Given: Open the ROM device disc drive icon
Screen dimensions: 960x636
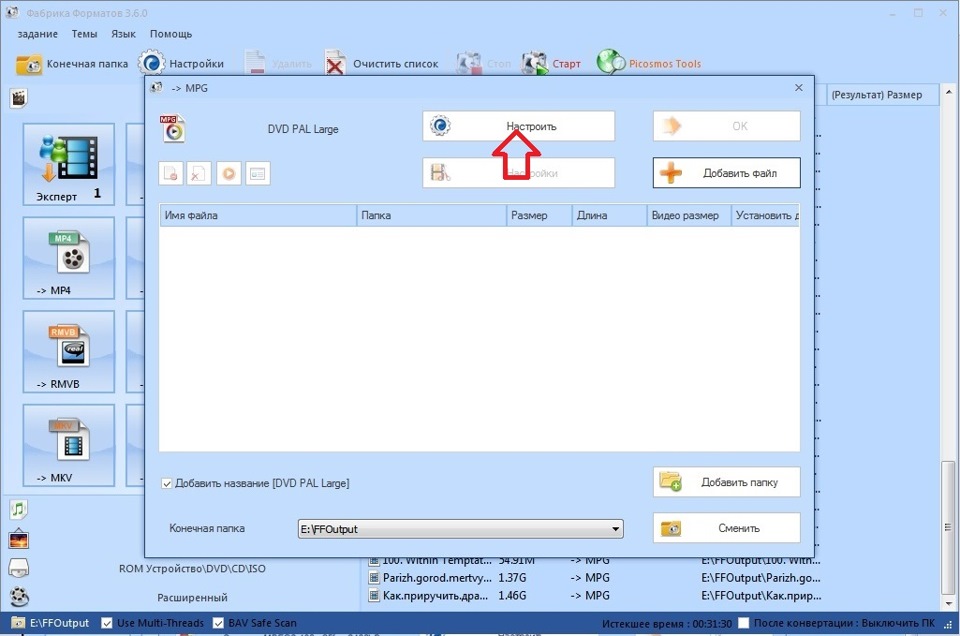Looking at the screenshot, I should (19, 568).
